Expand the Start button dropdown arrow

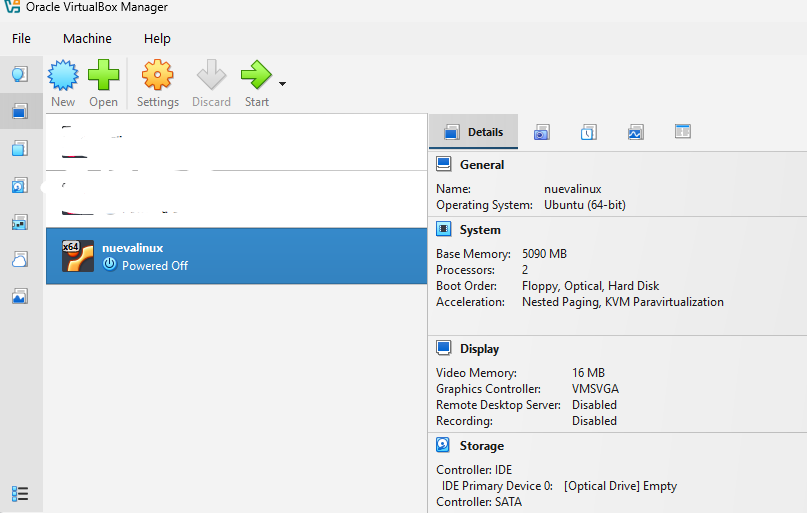click(282, 84)
